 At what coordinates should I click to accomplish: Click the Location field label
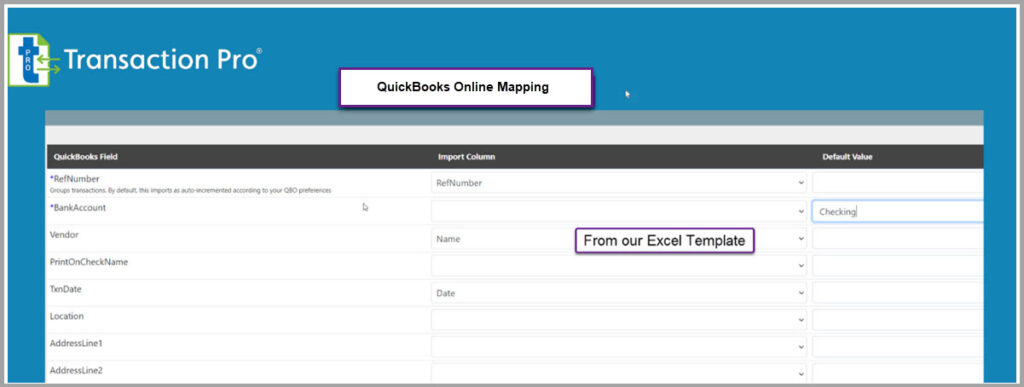pyautogui.click(x=67, y=316)
